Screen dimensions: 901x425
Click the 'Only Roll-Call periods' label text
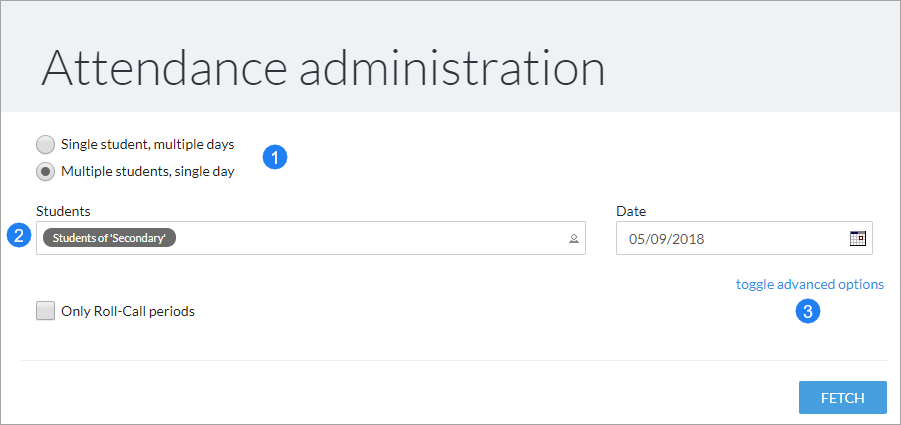coord(128,312)
